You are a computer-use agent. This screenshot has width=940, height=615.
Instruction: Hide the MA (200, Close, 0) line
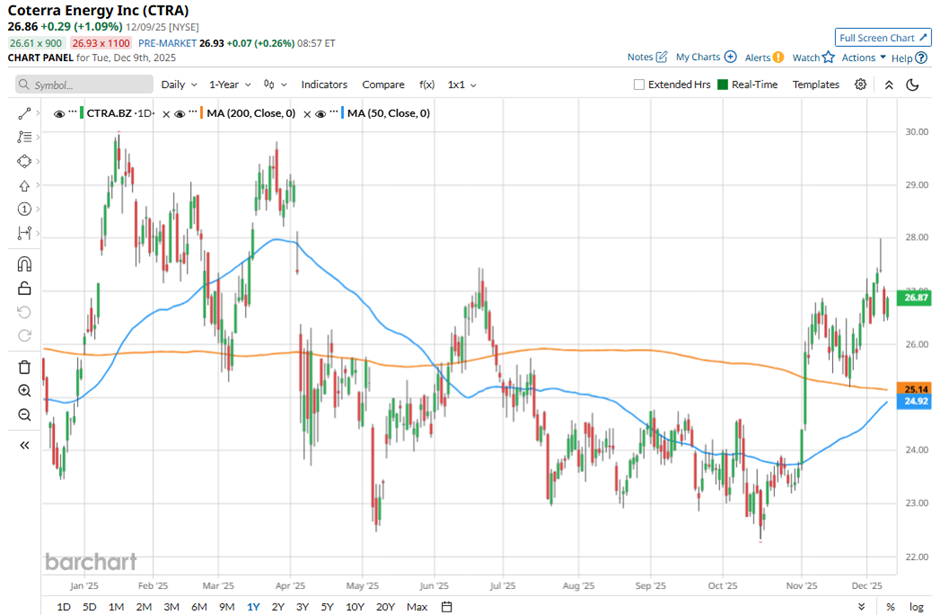pos(180,114)
